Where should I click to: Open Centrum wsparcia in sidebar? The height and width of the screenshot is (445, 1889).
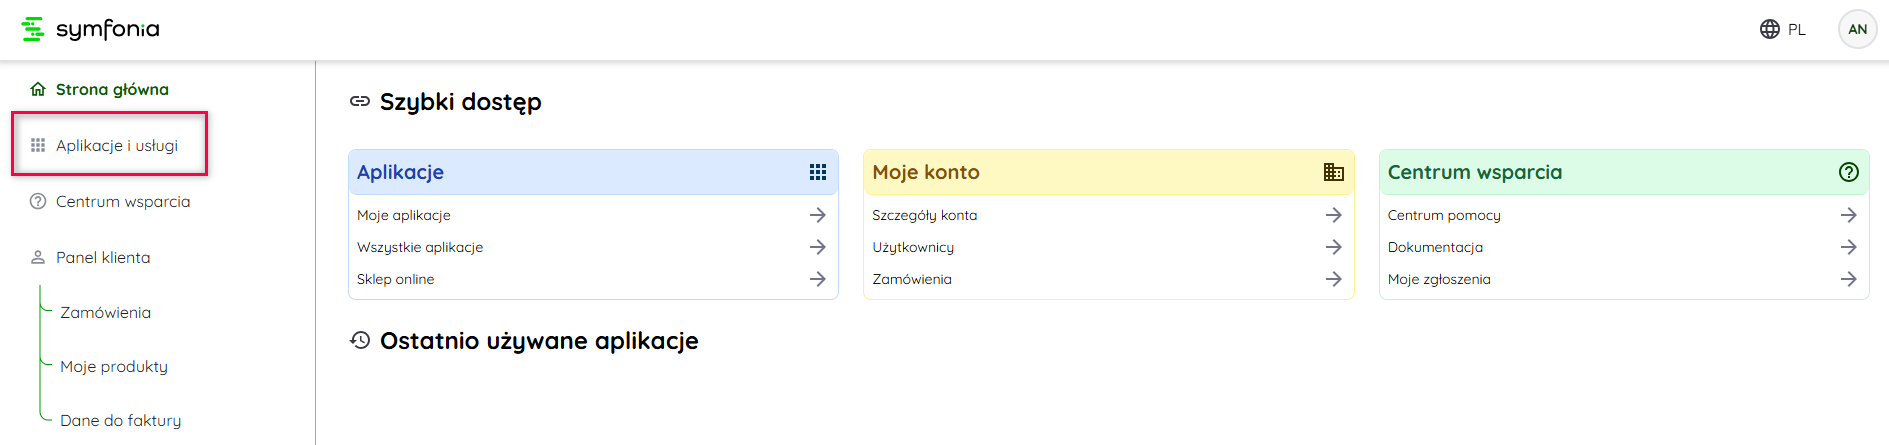click(x=122, y=201)
